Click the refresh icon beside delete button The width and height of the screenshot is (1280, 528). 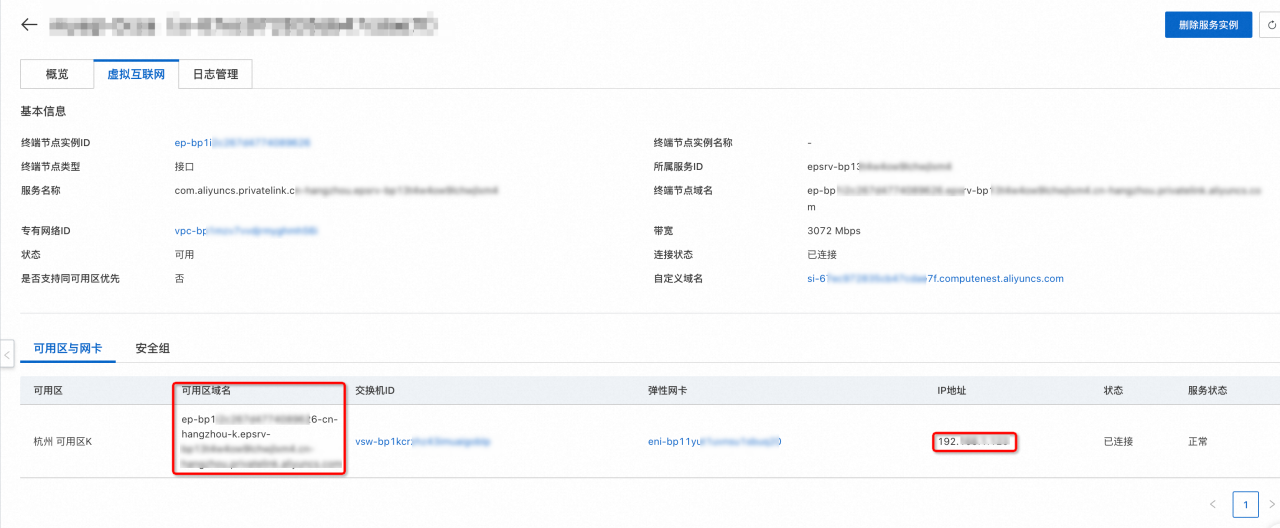1271,25
